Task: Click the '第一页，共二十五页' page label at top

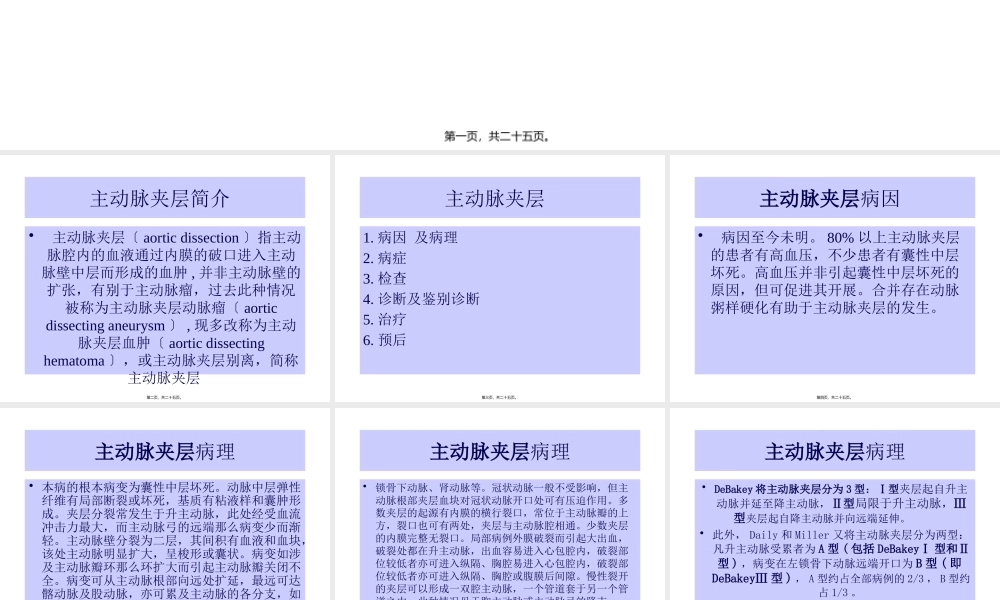Action: pos(499,136)
